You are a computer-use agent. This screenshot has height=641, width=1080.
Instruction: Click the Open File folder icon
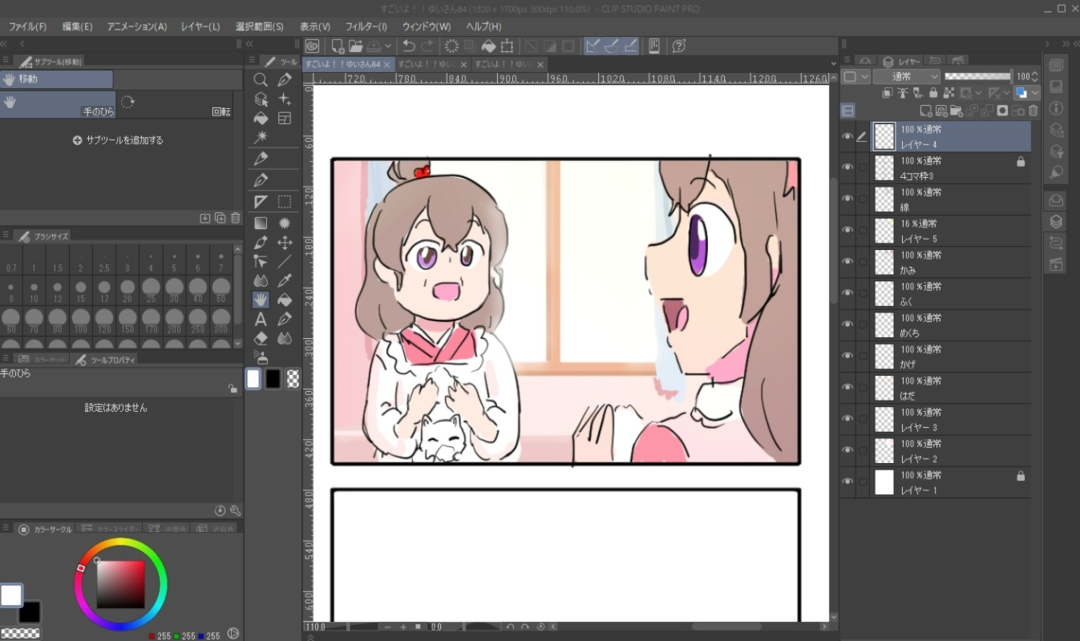coord(355,46)
